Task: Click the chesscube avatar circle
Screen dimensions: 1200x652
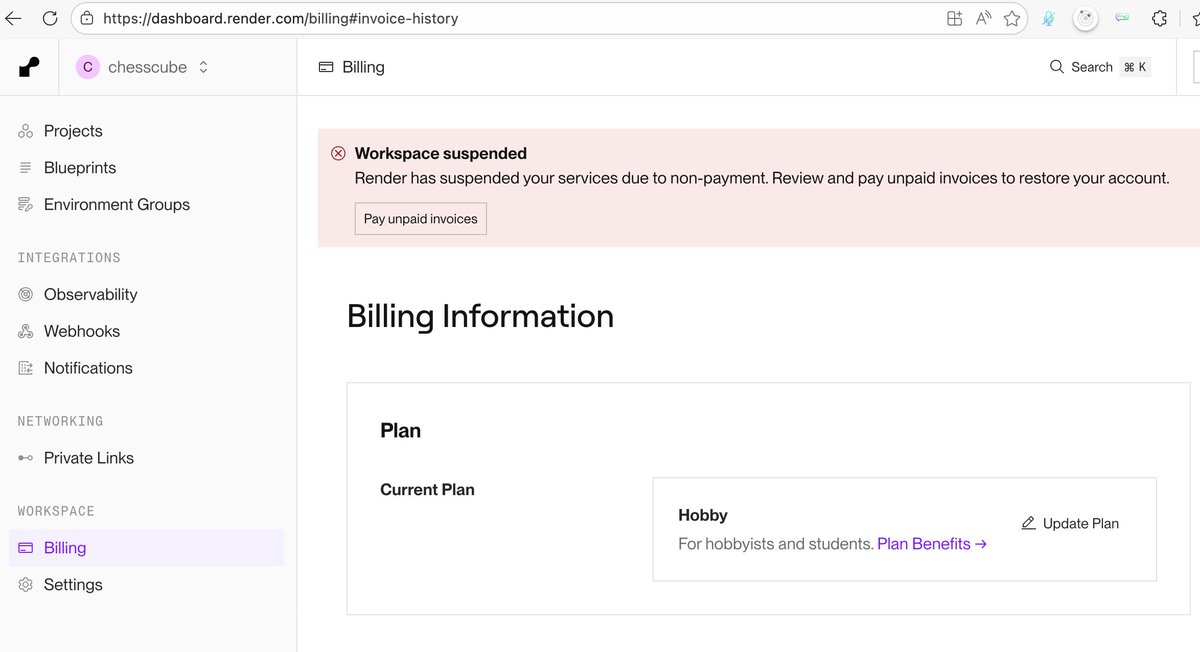Action: [88, 67]
